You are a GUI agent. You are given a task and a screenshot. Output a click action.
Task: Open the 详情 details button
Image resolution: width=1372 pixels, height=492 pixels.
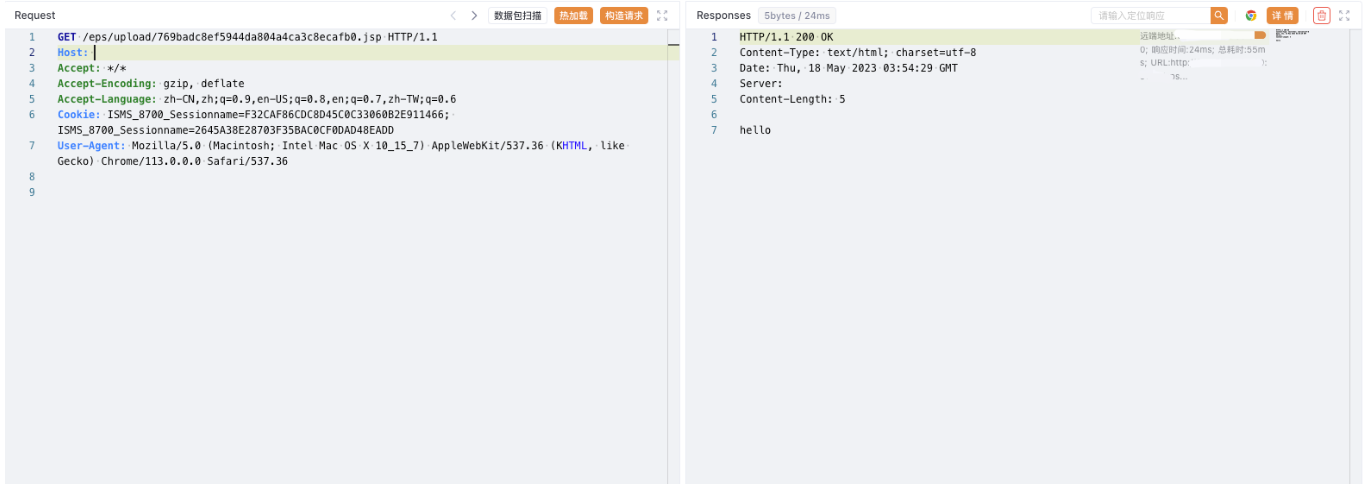click(x=1282, y=16)
